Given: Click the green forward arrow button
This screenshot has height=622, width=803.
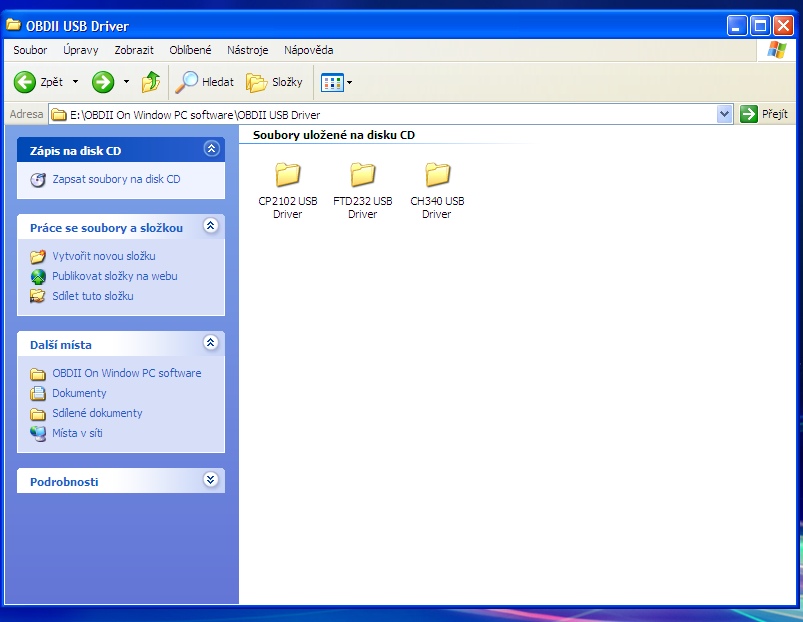Looking at the screenshot, I should coord(103,82).
